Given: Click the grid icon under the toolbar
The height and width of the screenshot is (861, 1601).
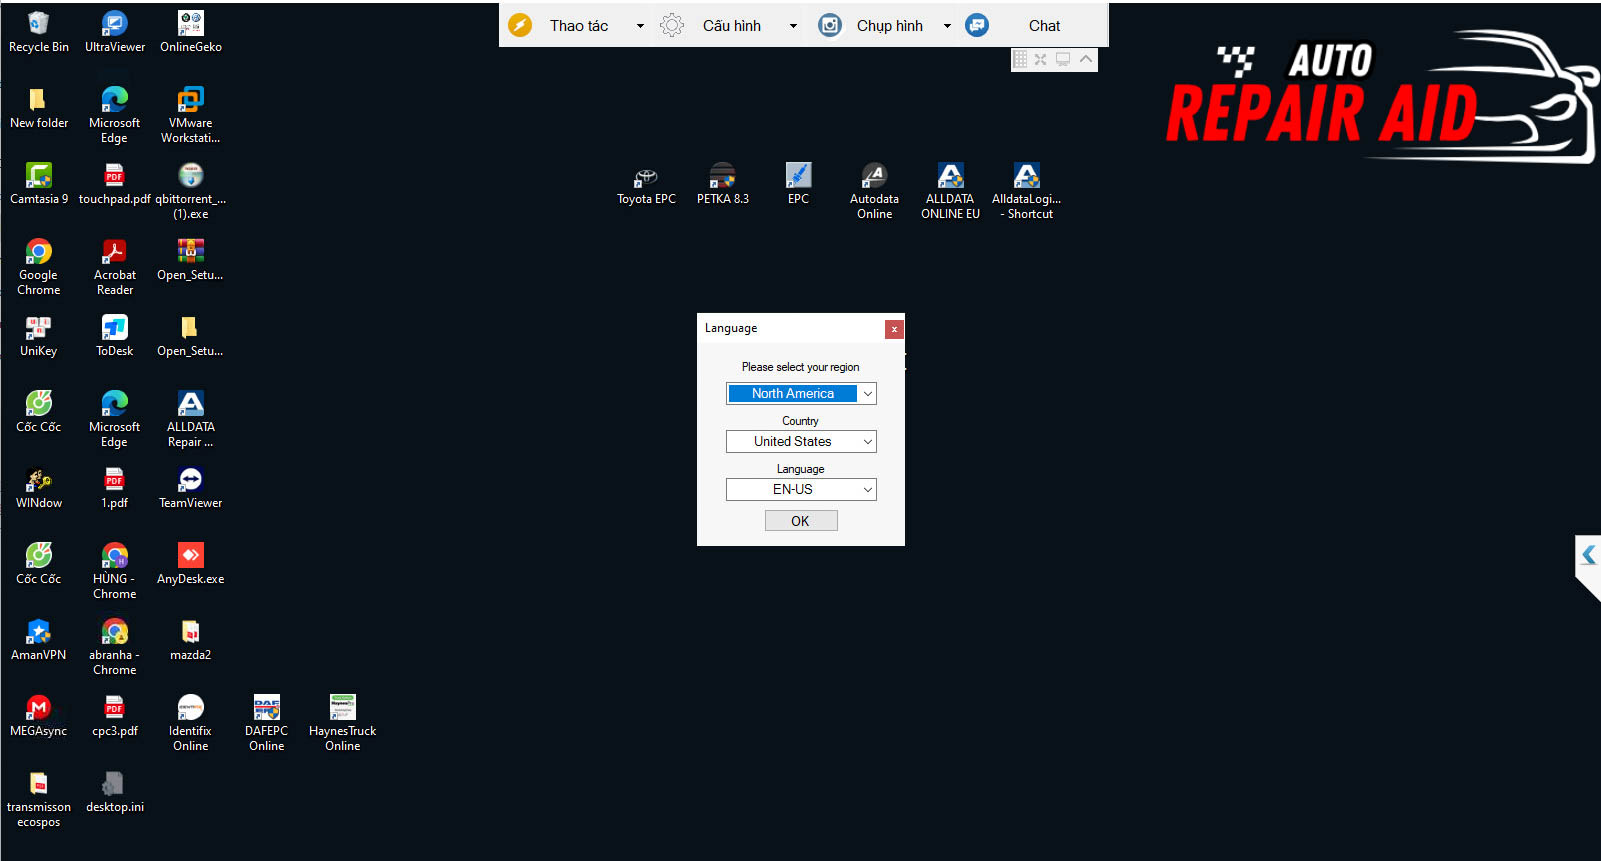Looking at the screenshot, I should (x=1020, y=59).
